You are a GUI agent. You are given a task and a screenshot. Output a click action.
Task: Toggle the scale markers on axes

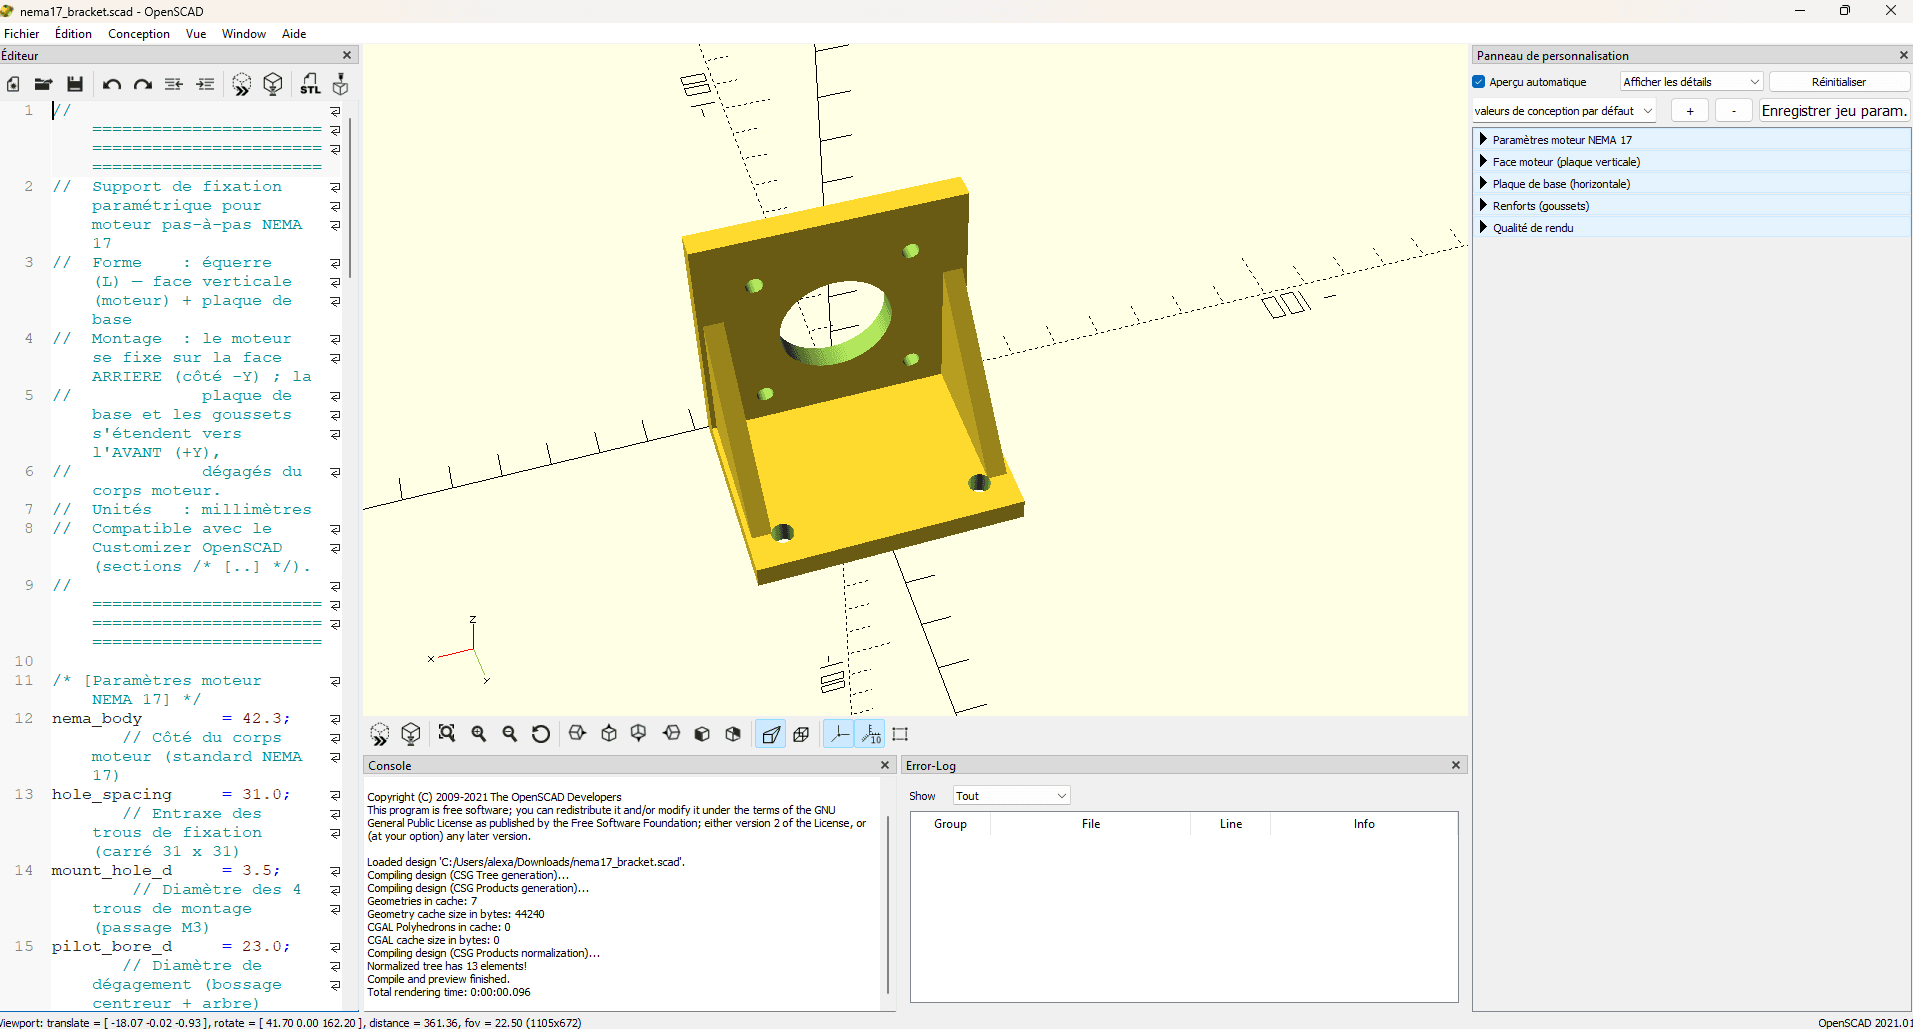[x=871, y=734]
